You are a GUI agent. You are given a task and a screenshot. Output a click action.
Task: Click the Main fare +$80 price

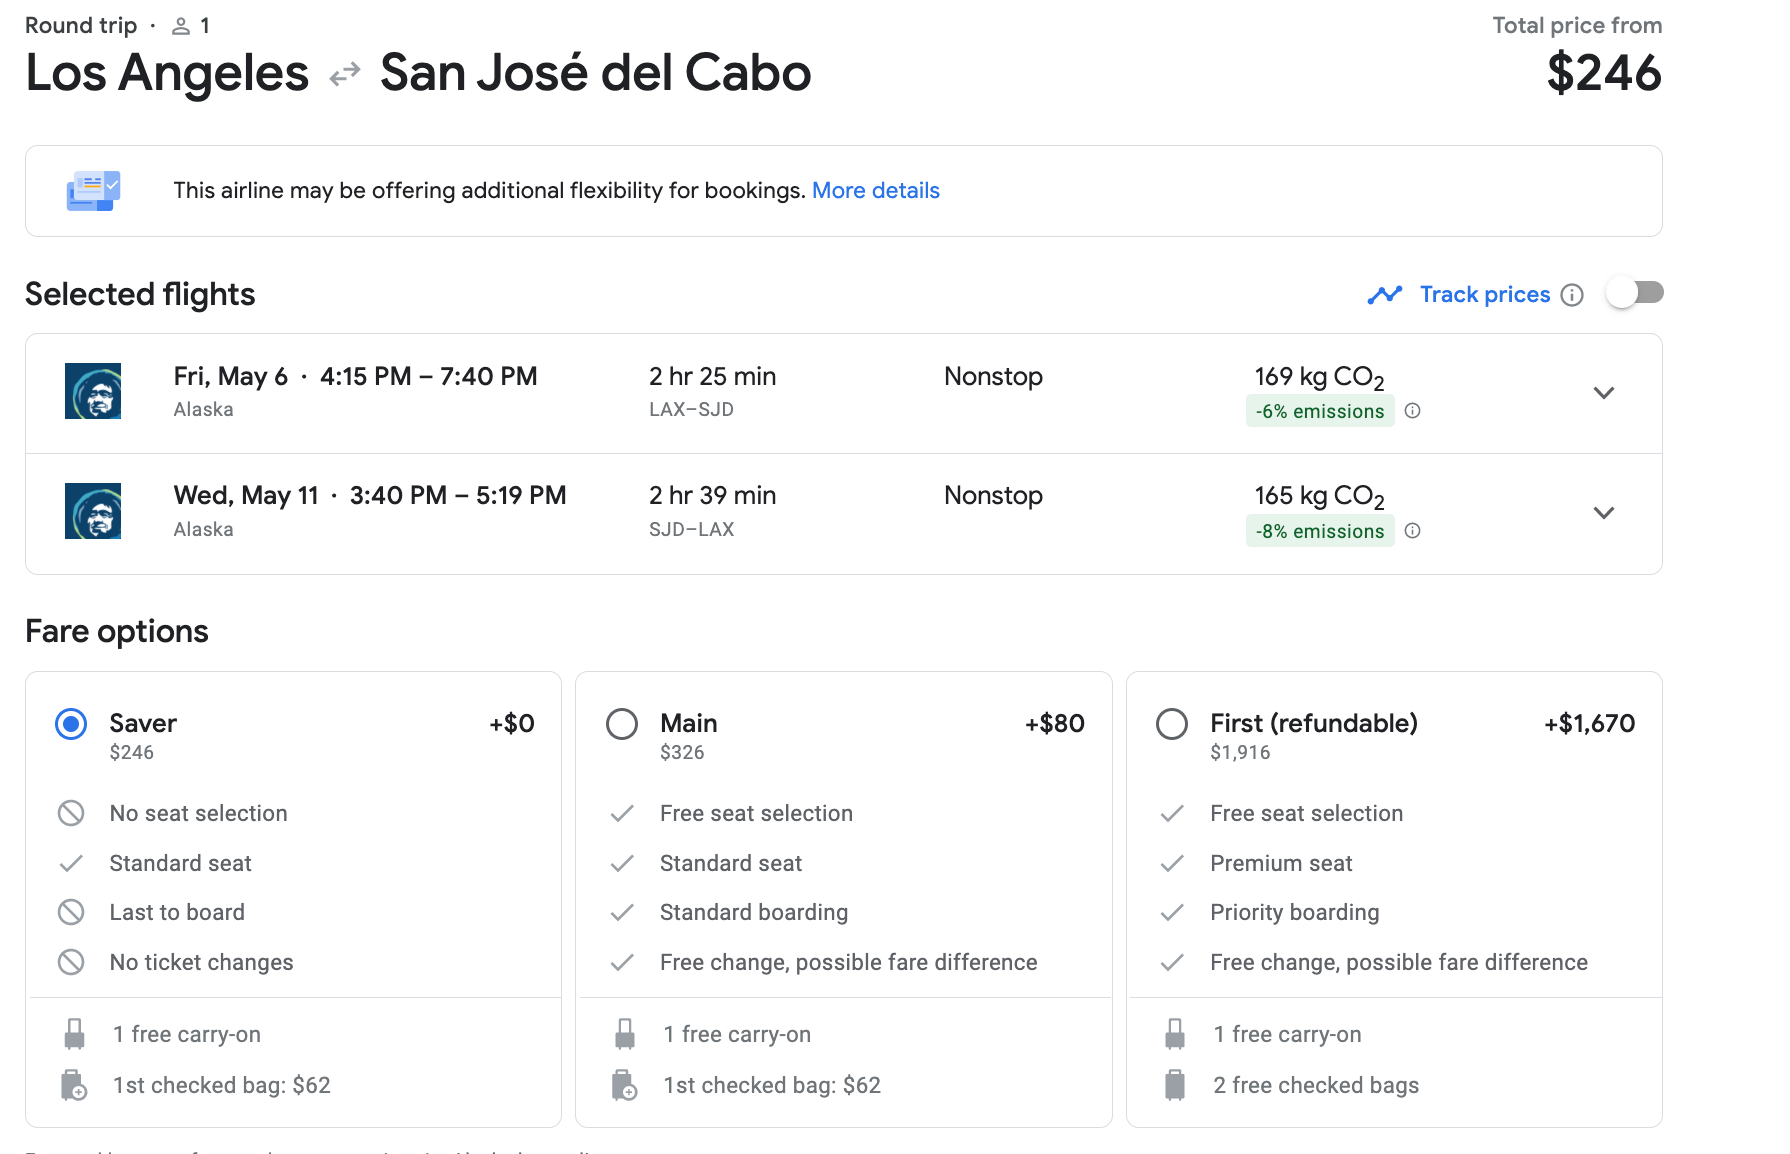[1054, 724]
